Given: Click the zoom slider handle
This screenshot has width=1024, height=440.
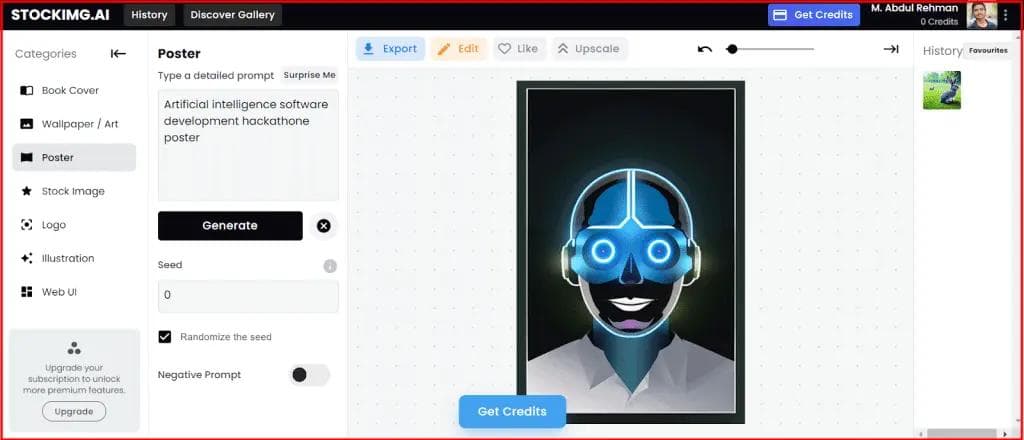Looking at the screenshot, I should pyautogui.click(x=732, y=49).
